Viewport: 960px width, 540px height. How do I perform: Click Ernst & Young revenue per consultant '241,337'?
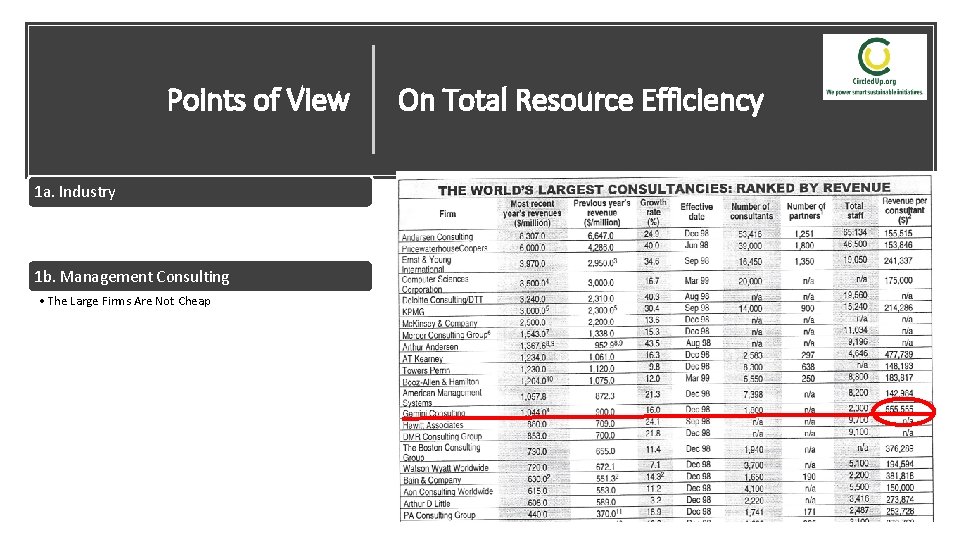click(x=898, y=260)
